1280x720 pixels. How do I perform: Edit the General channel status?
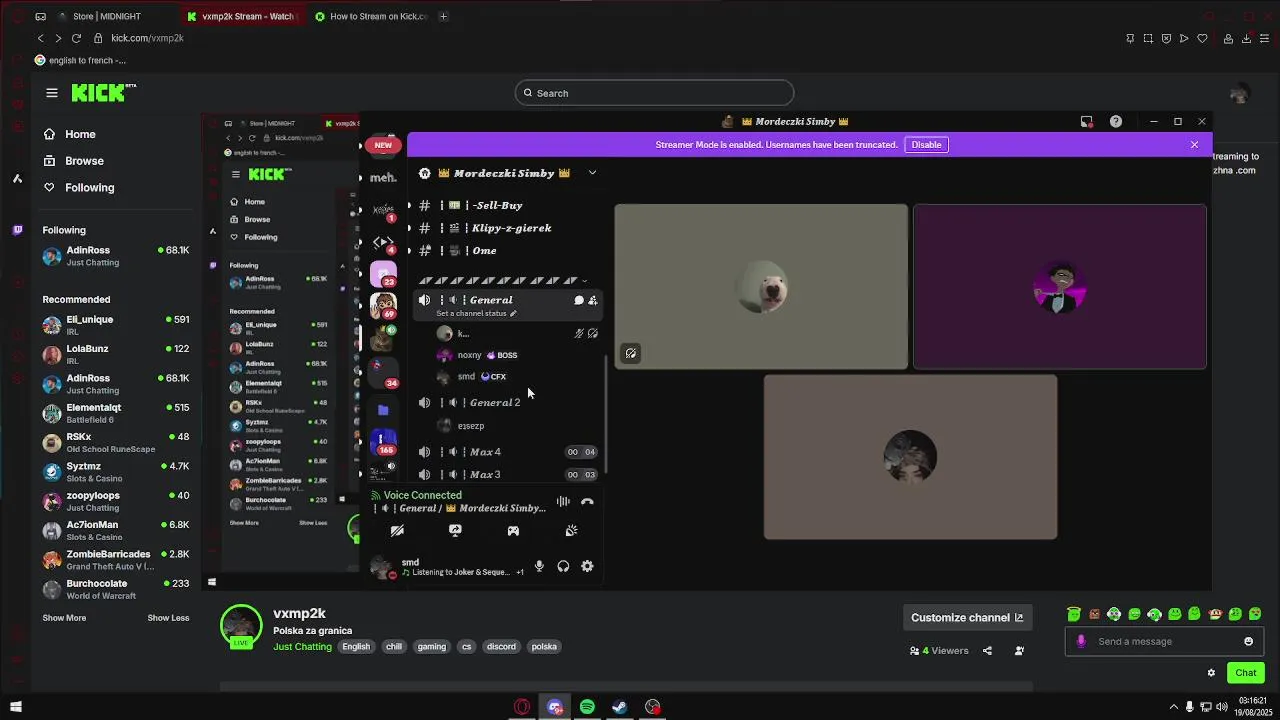[476, 313]
